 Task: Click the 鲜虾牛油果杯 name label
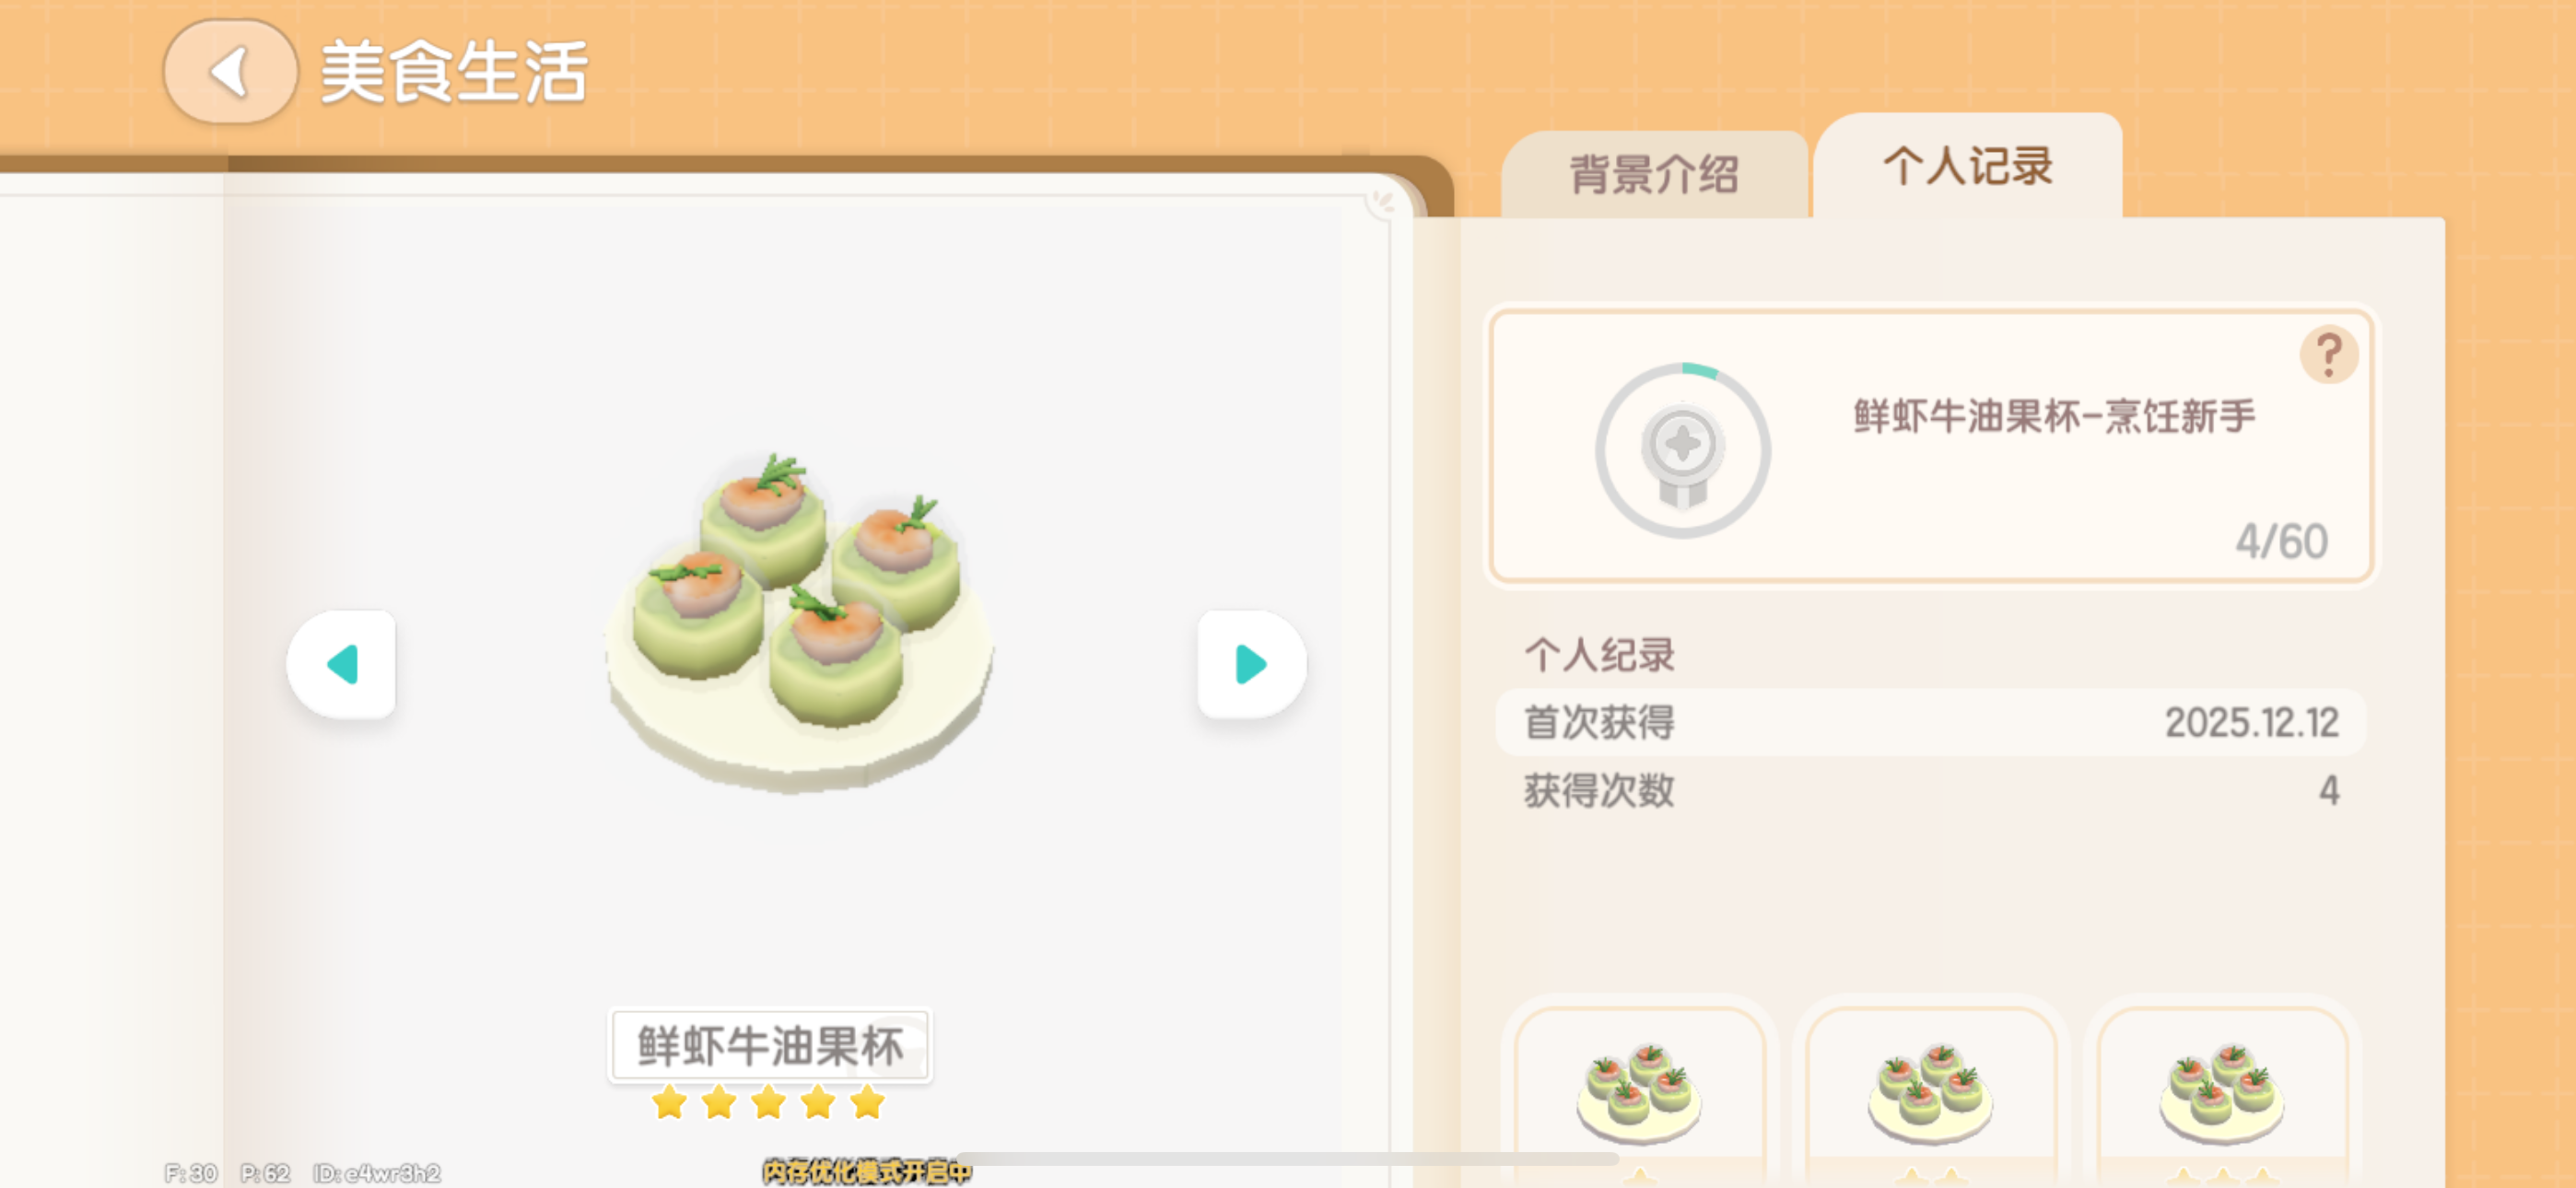tap(770, 1045)
